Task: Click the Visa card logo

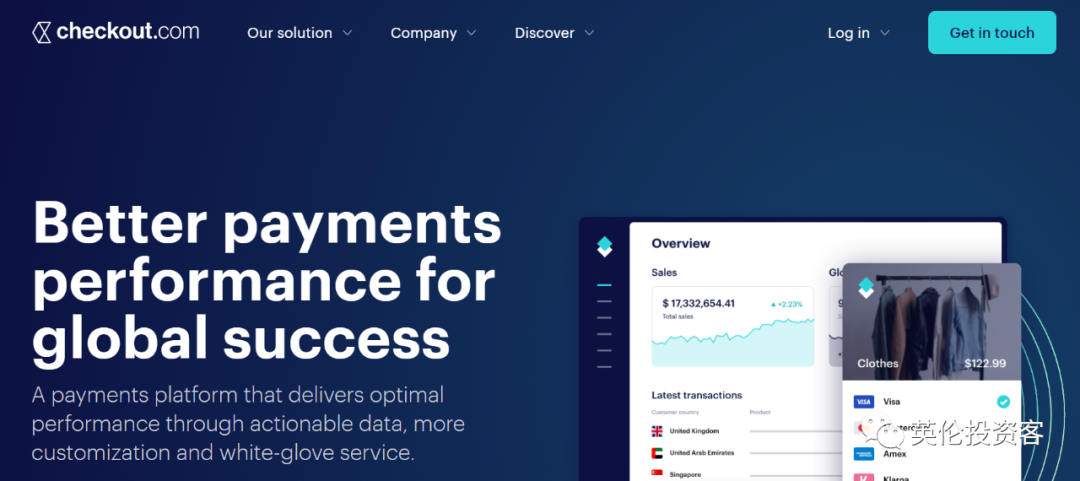Action: click(x=864, y=401)
